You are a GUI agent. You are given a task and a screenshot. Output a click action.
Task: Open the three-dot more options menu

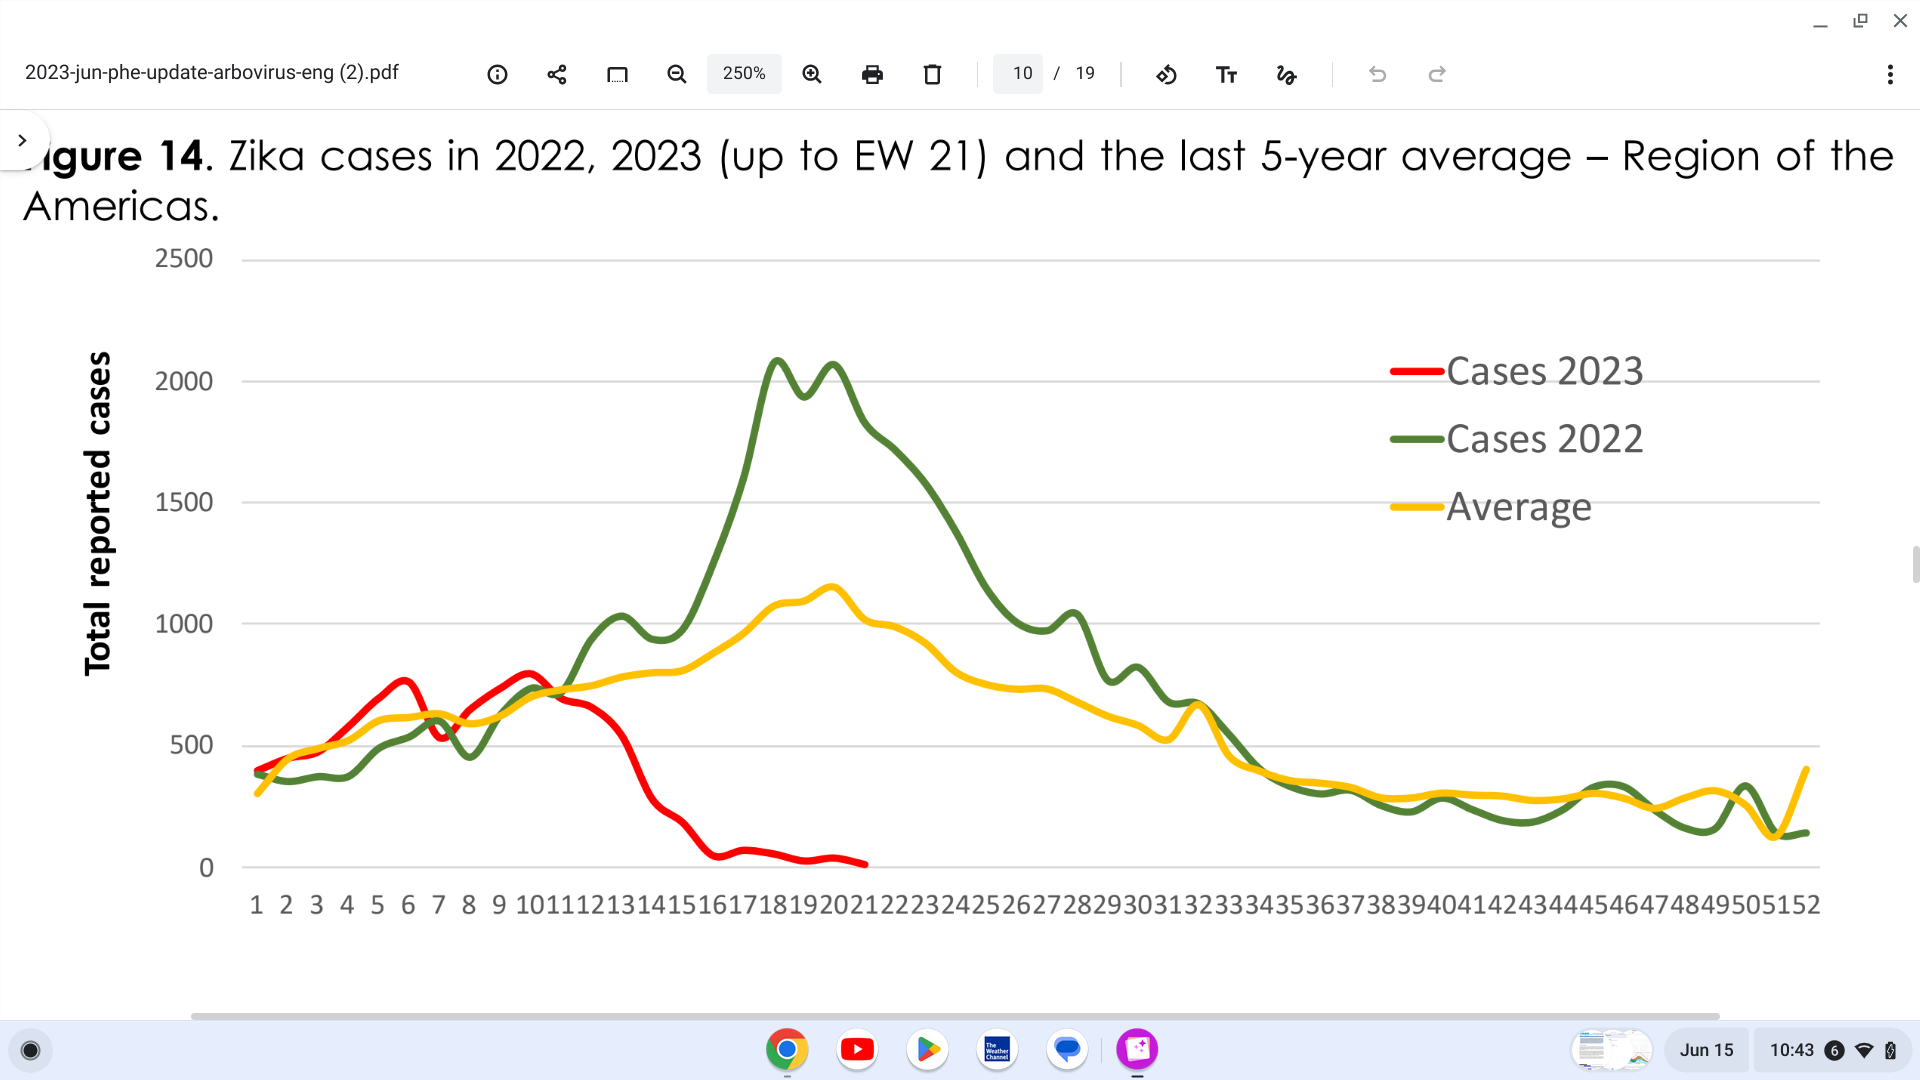(x=1889, y=74)
